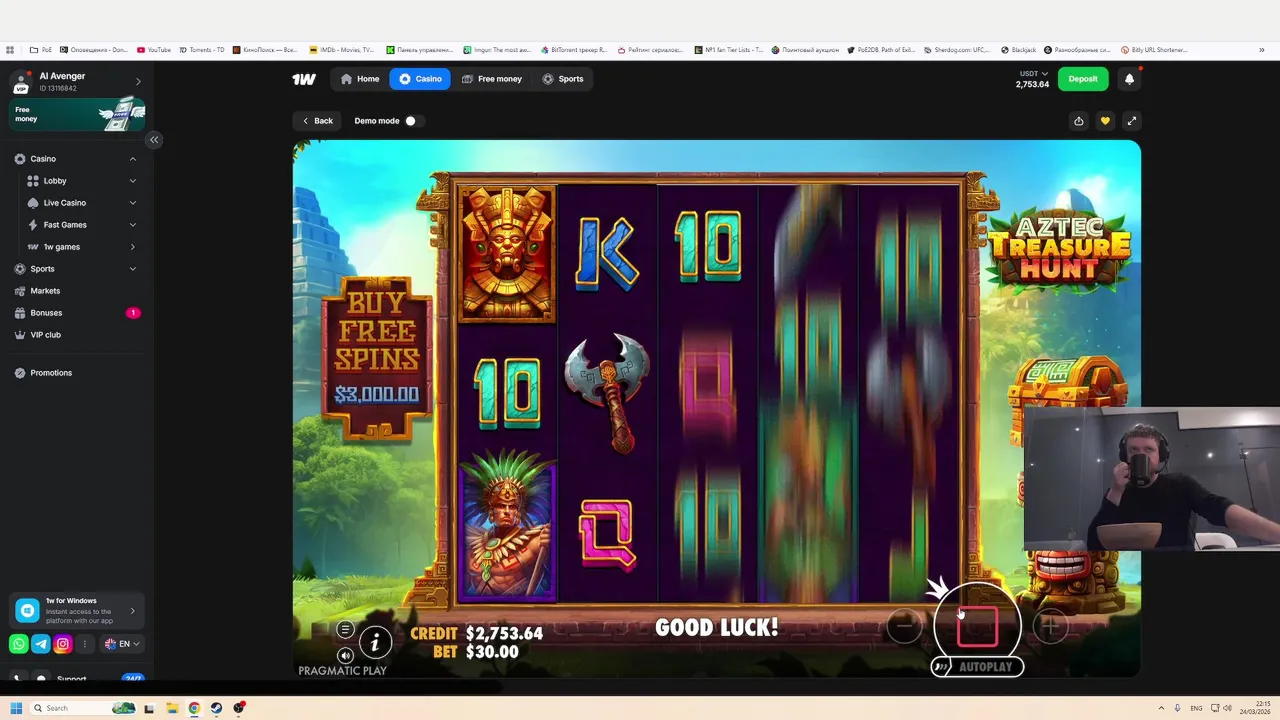Click Buy Free Spins $3,000.00
This screenshot has width=1280, height=720.
[x=377, y=358]
